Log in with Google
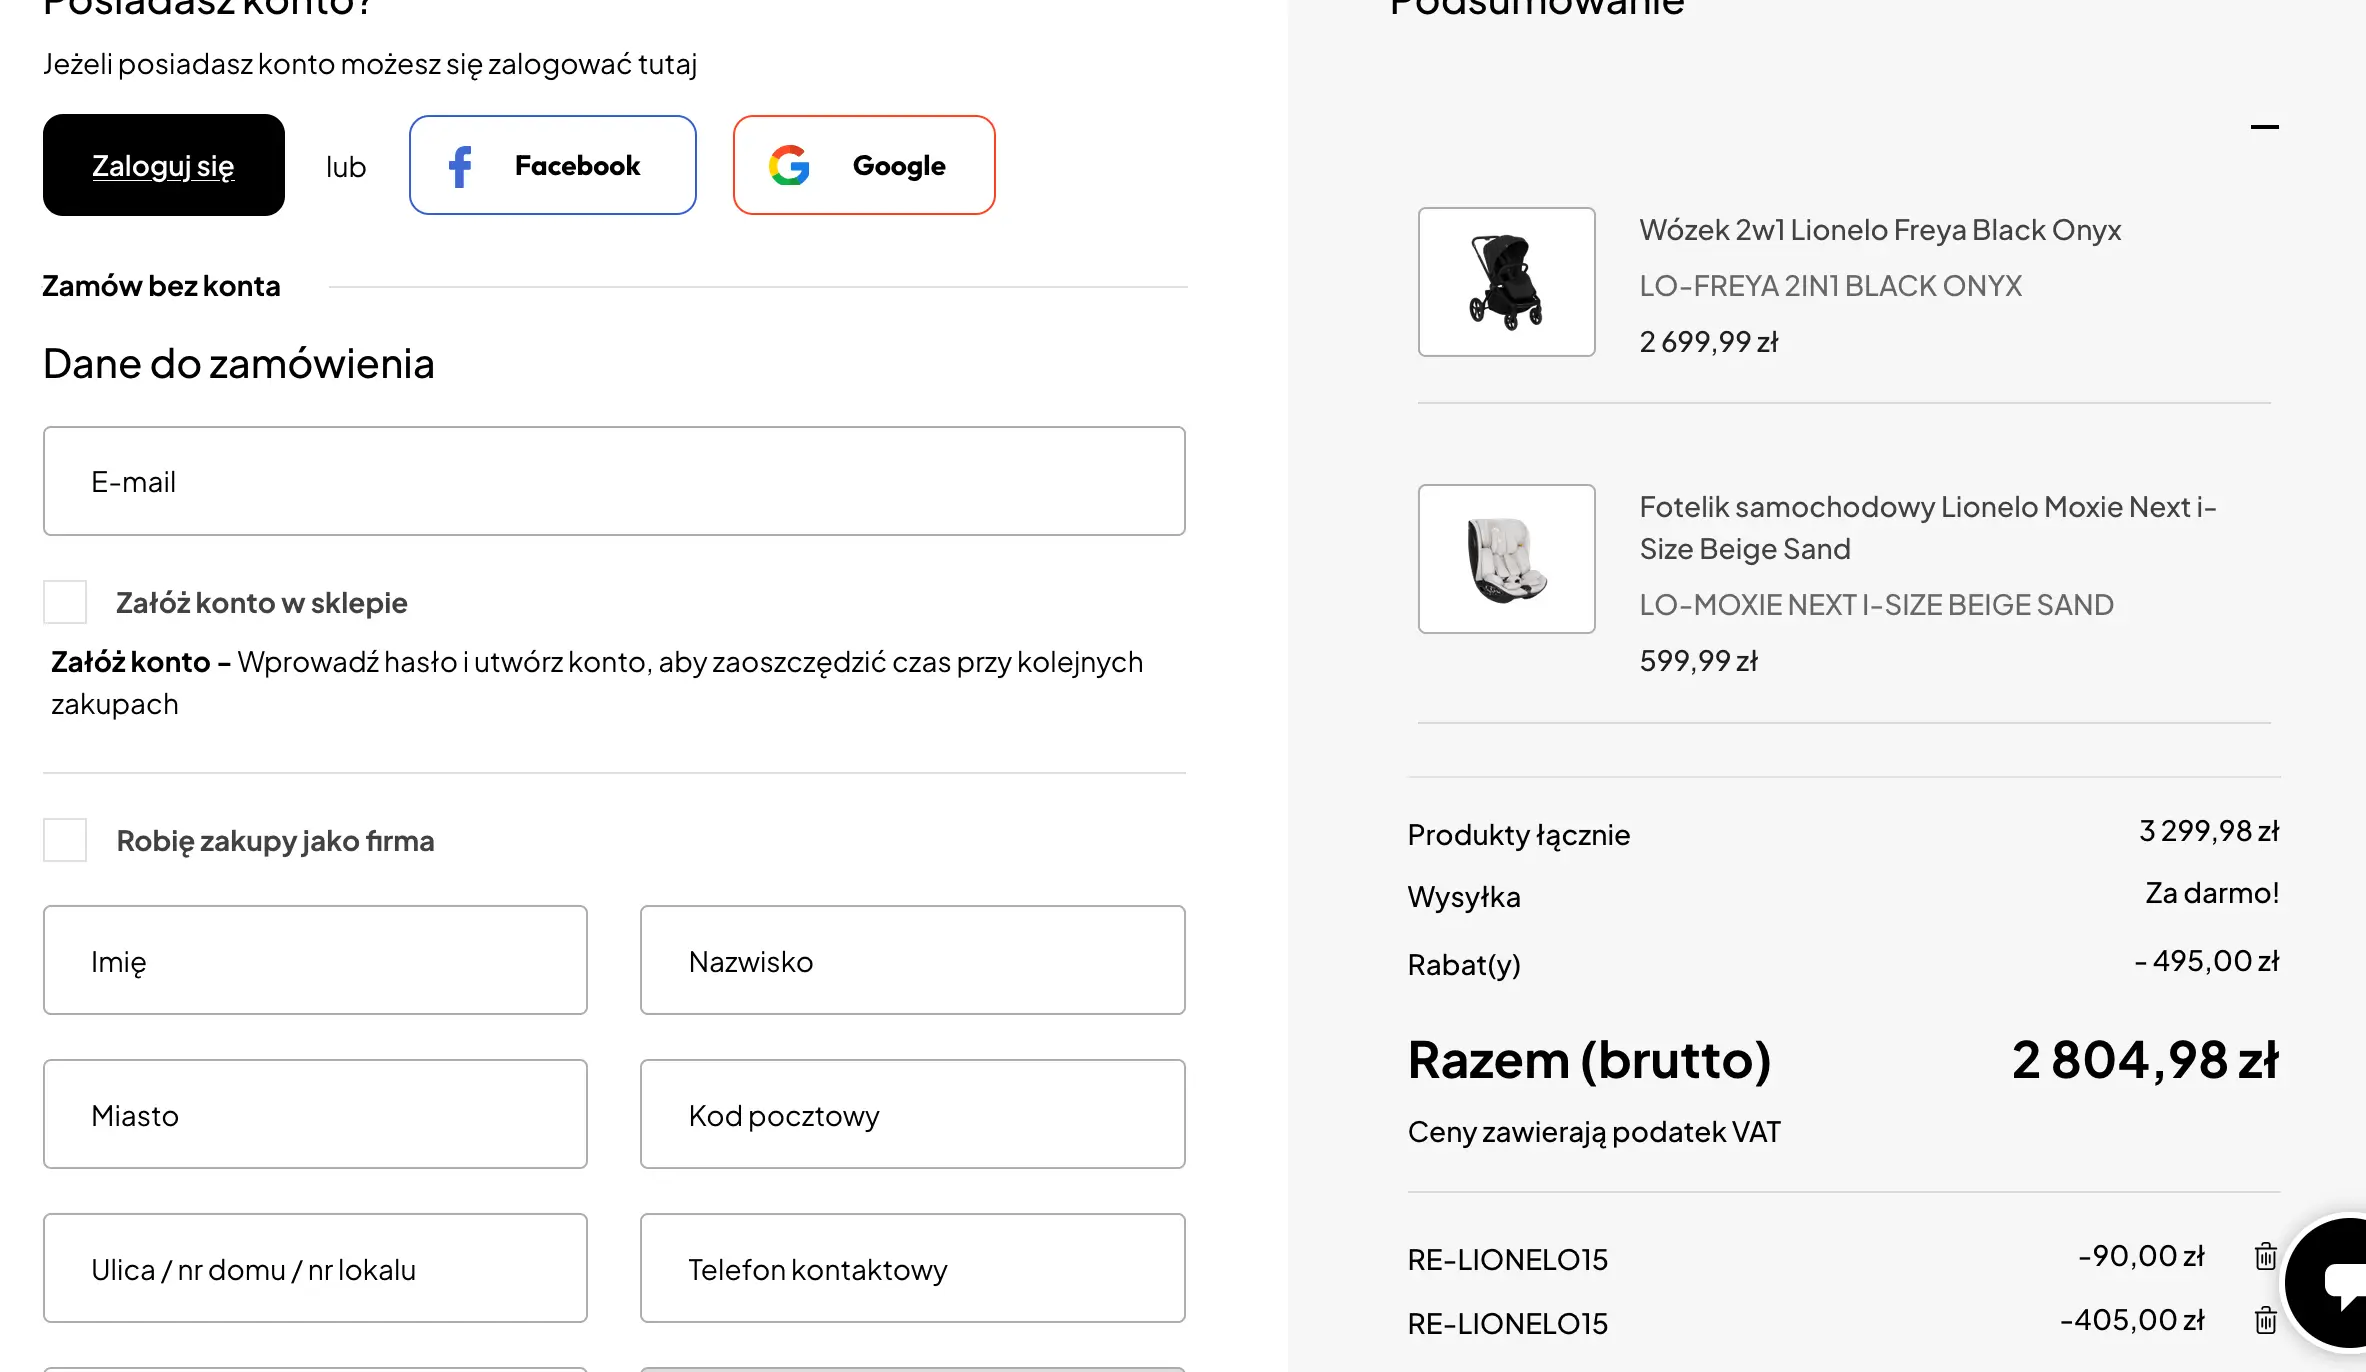 pyautogui.click(x=864, y=165)
